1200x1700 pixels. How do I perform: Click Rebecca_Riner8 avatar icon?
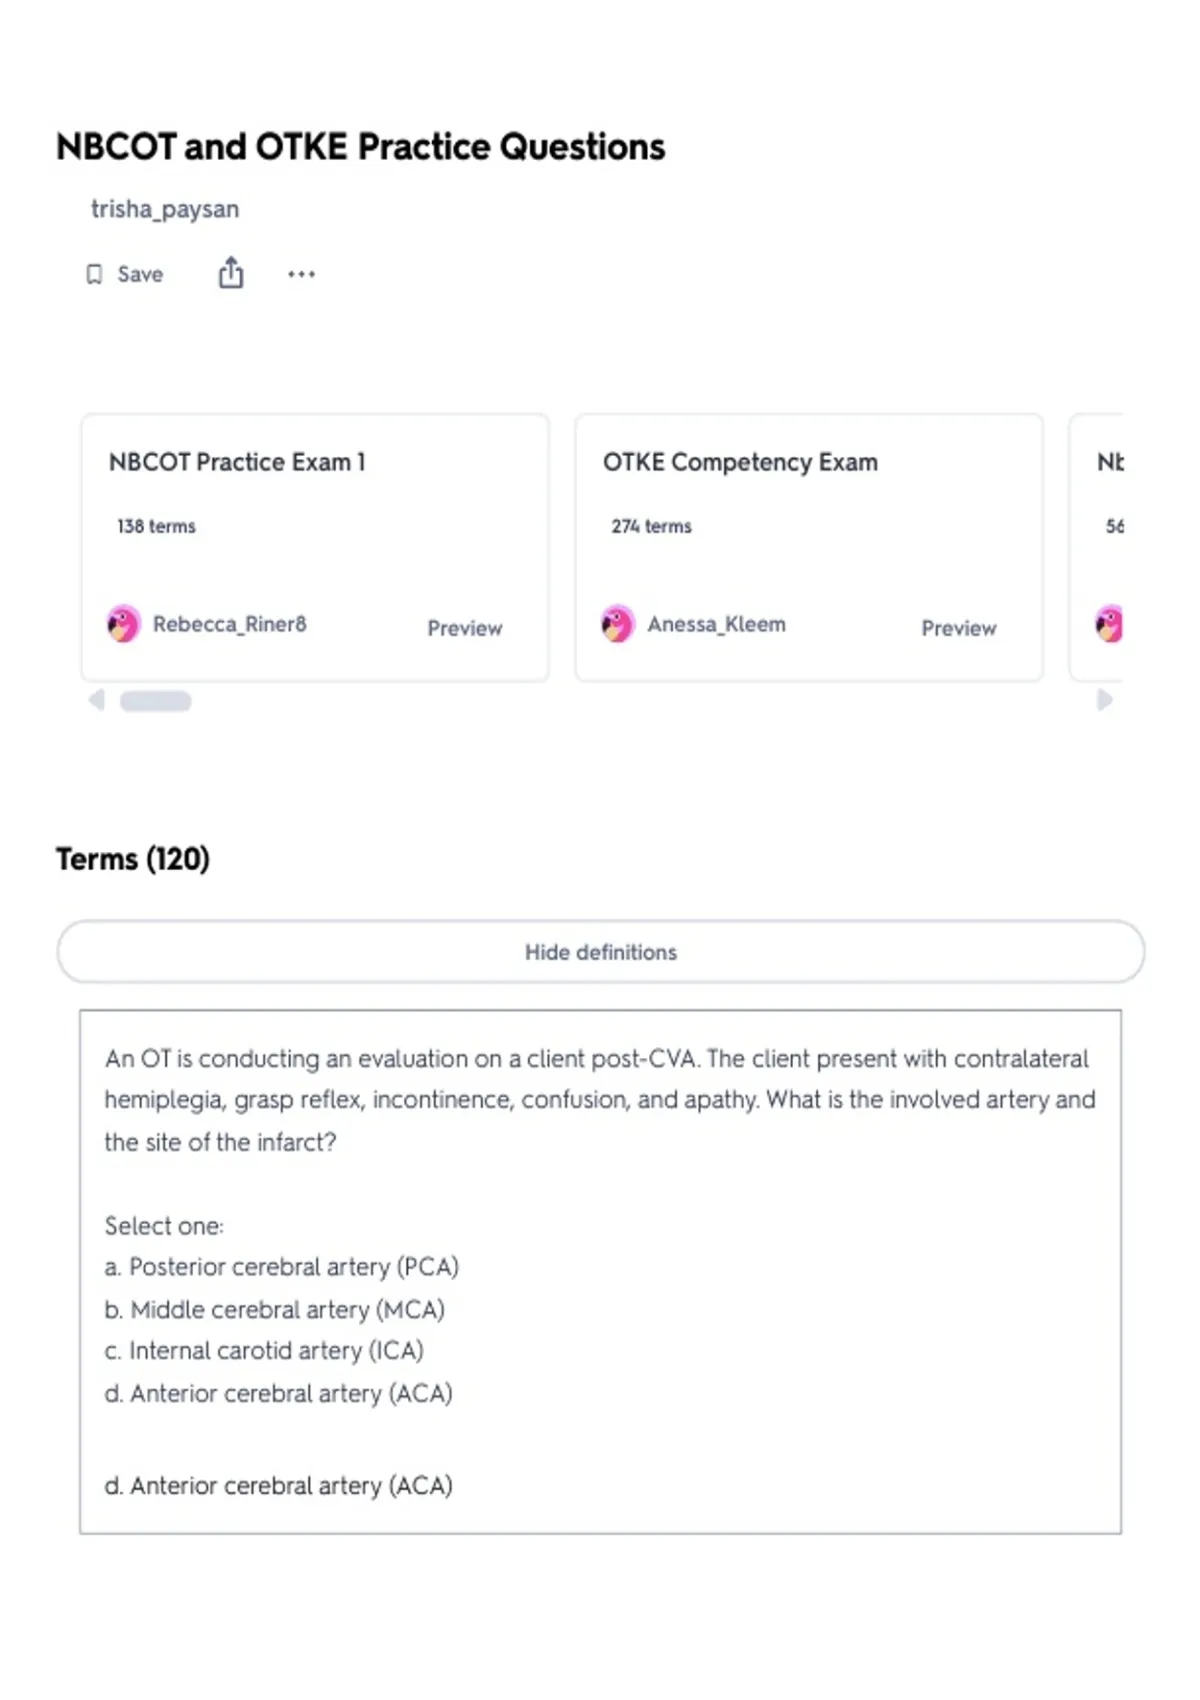coord(124,624)
